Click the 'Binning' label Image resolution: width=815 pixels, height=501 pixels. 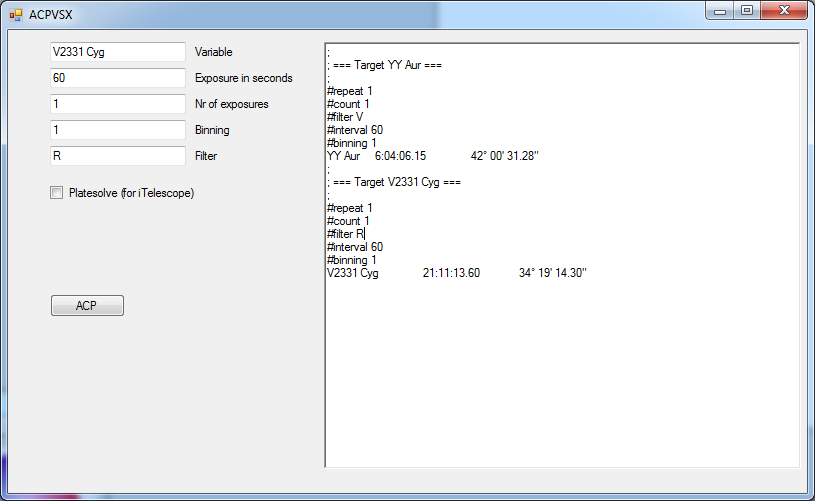coord(212,130)
